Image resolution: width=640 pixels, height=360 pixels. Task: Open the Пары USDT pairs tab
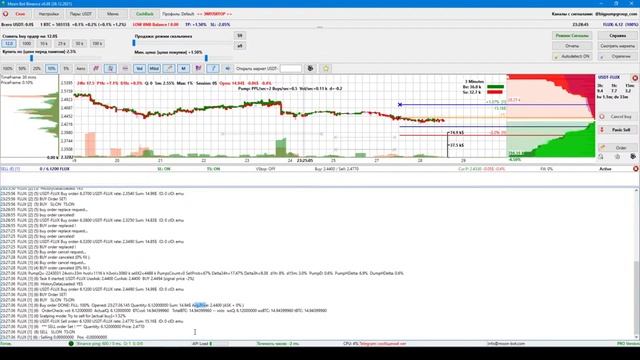(81, 14)
